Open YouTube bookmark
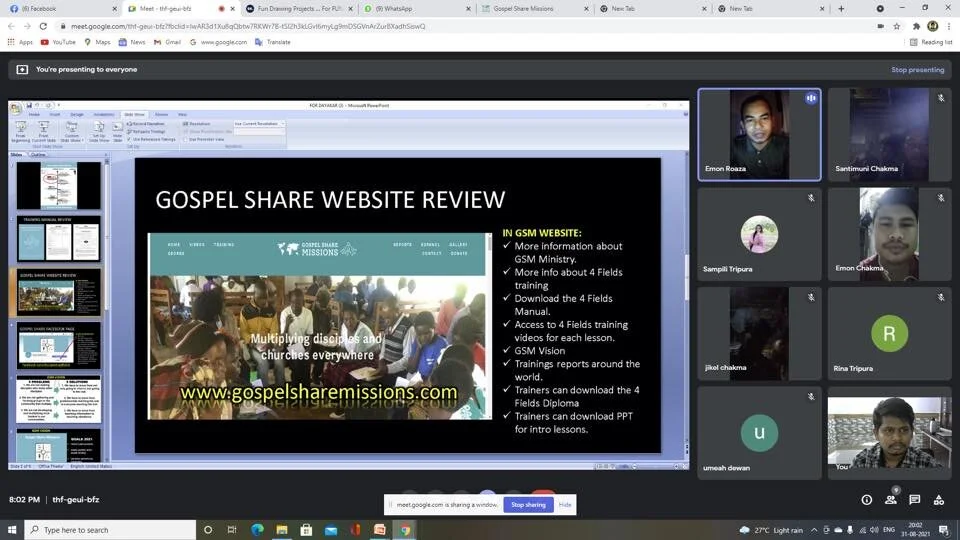 [58, 42]
